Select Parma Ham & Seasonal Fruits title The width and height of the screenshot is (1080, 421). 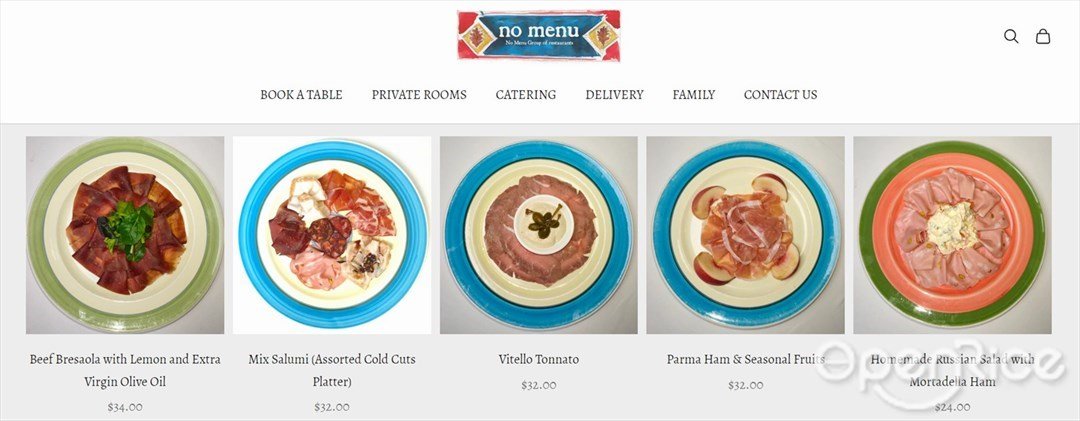pos(745,359)
